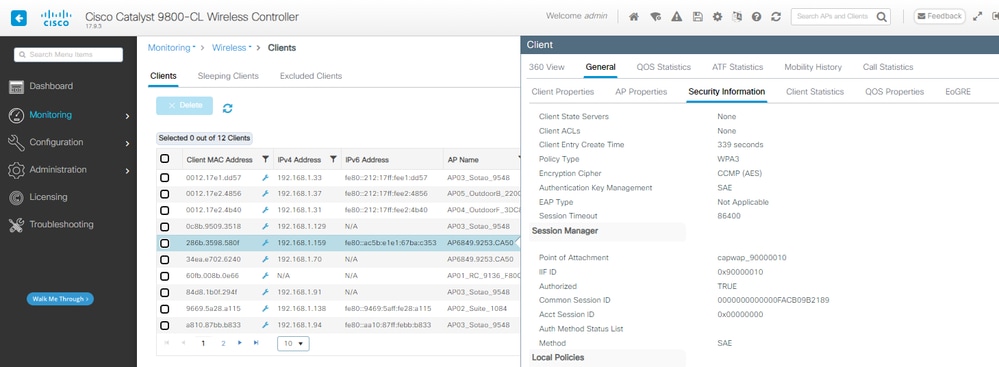
Task: Refresh clients list with circular arrows icon
Action: click(x=227, y=108)
